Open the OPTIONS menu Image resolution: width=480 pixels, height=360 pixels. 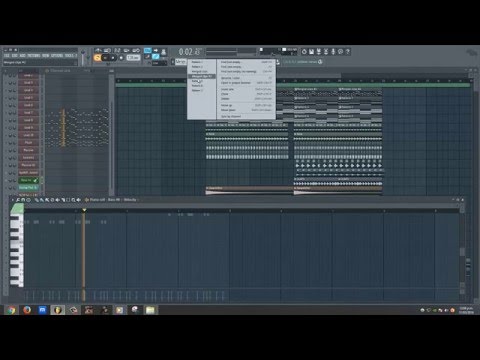tap(57, 56)
